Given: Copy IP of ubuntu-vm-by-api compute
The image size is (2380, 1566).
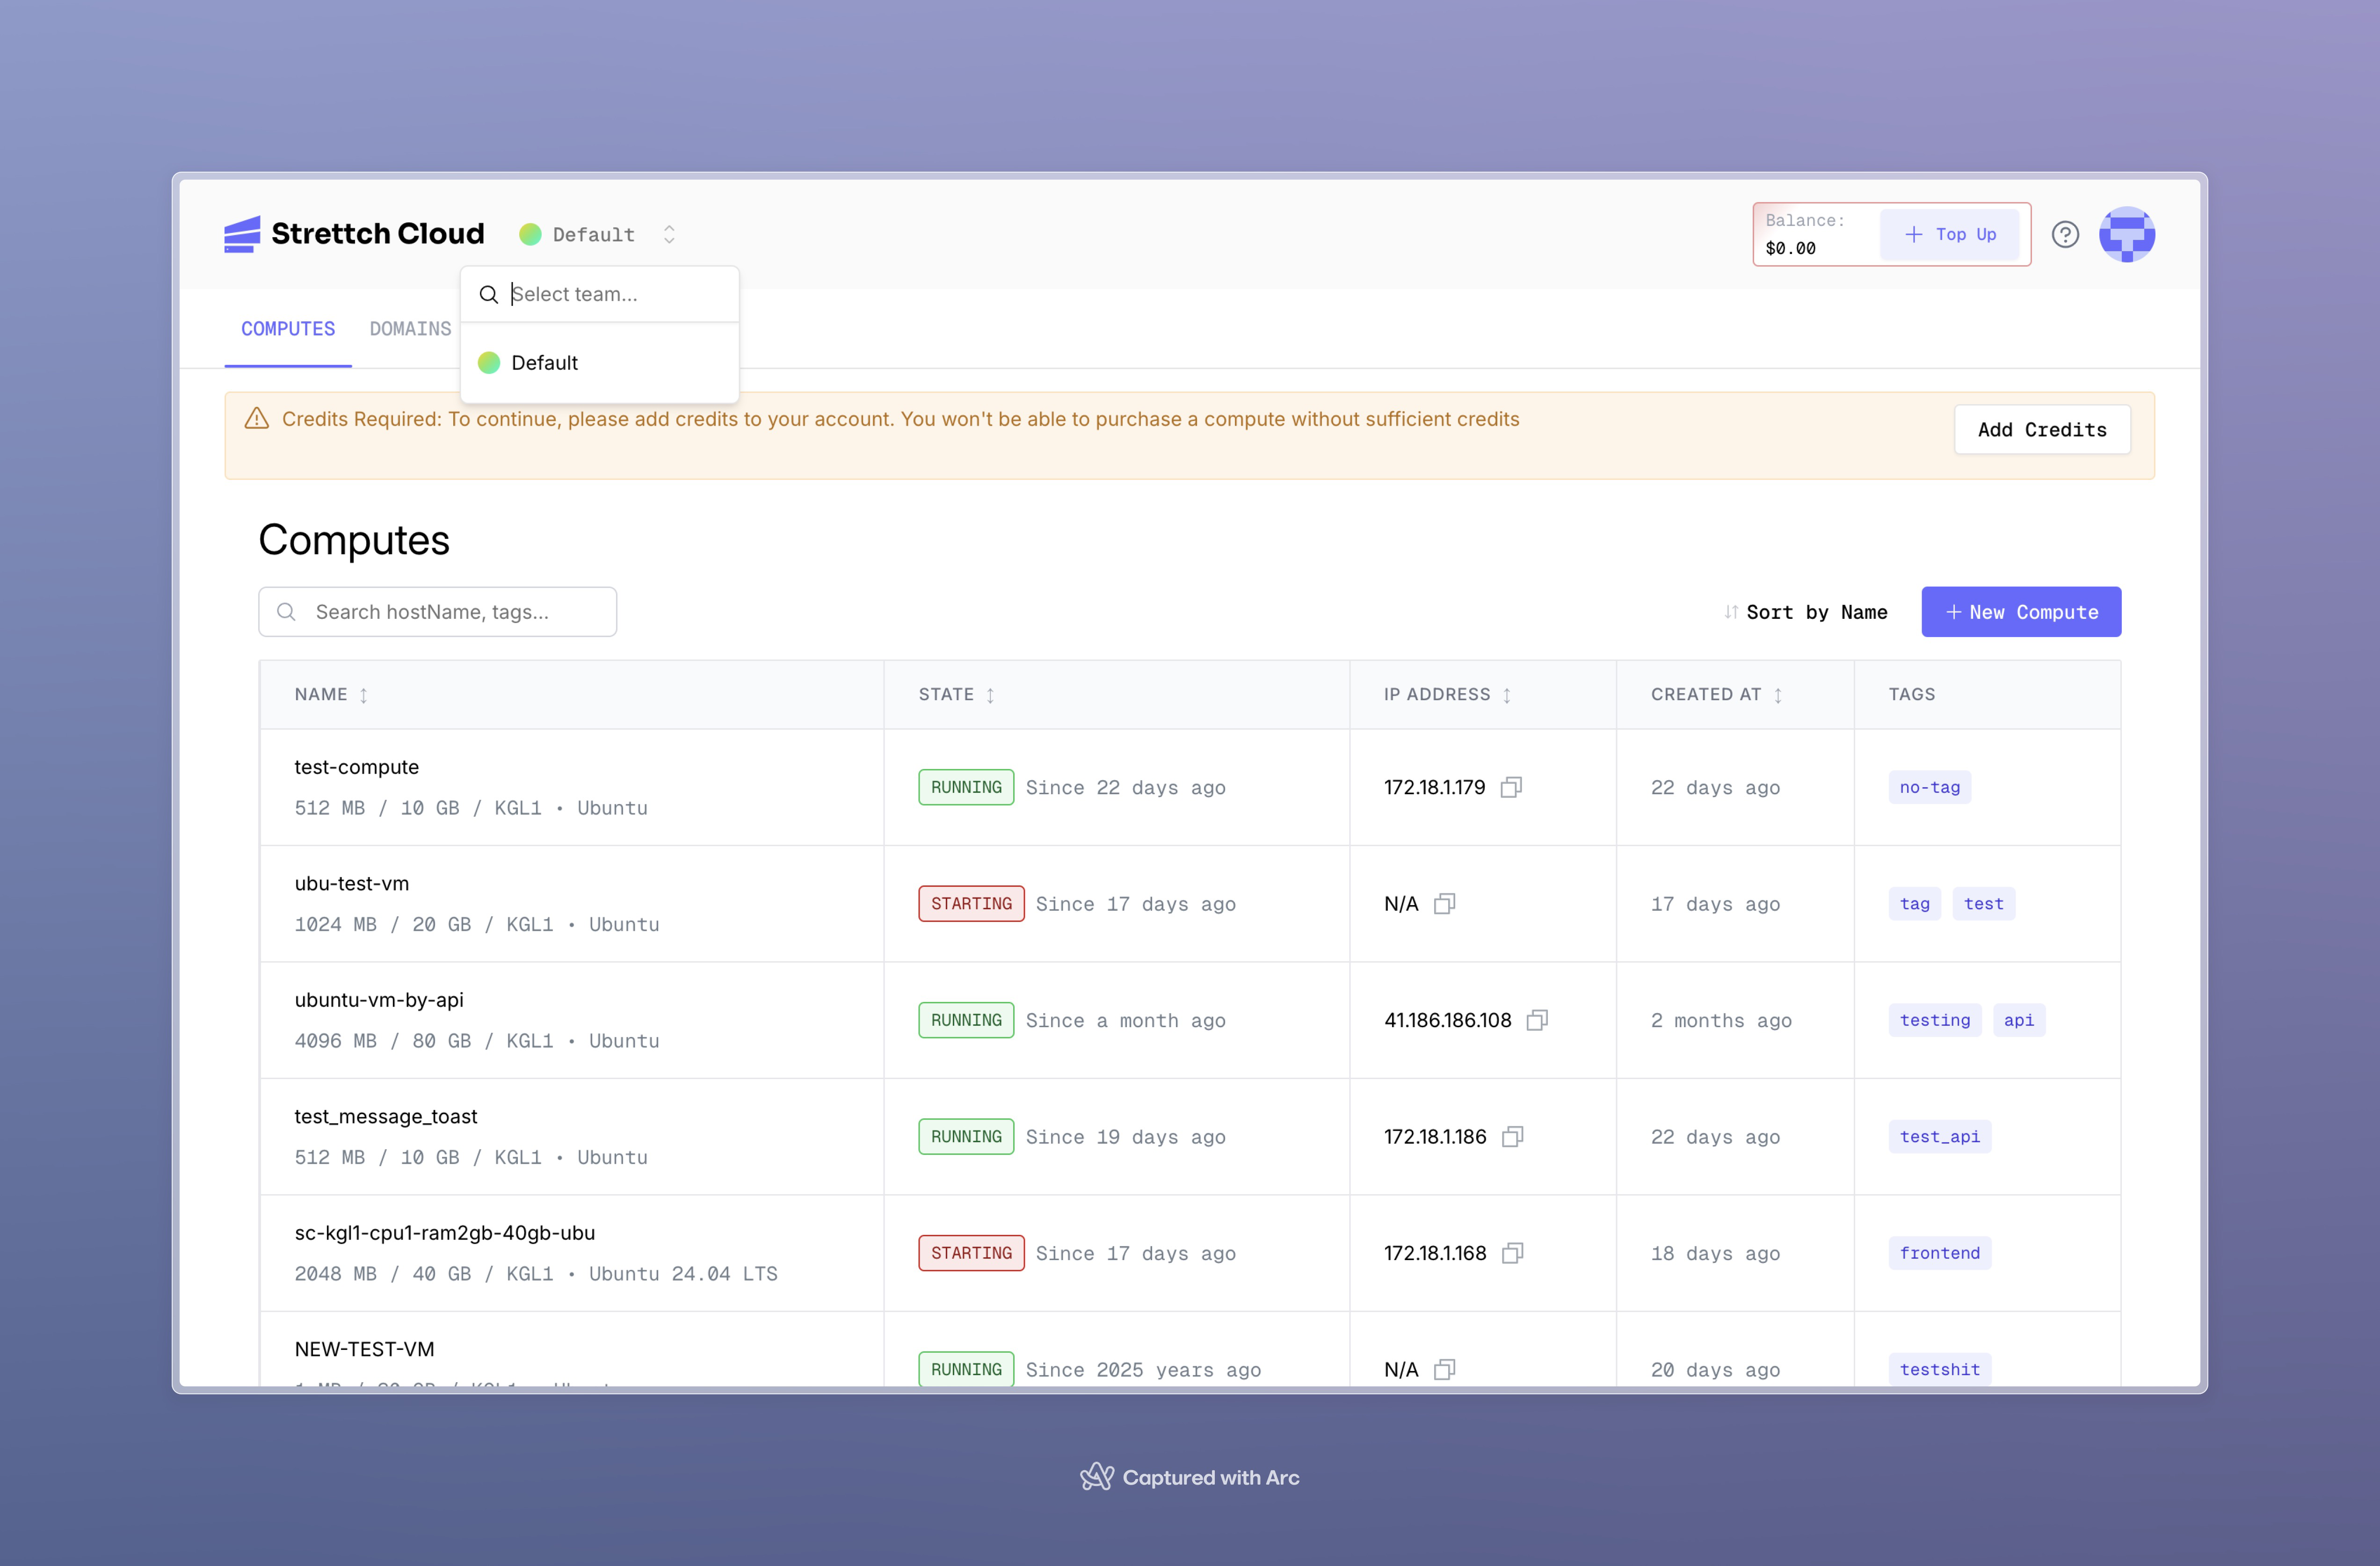Looking at the screenshot, I should [x=1537, y=1020].
